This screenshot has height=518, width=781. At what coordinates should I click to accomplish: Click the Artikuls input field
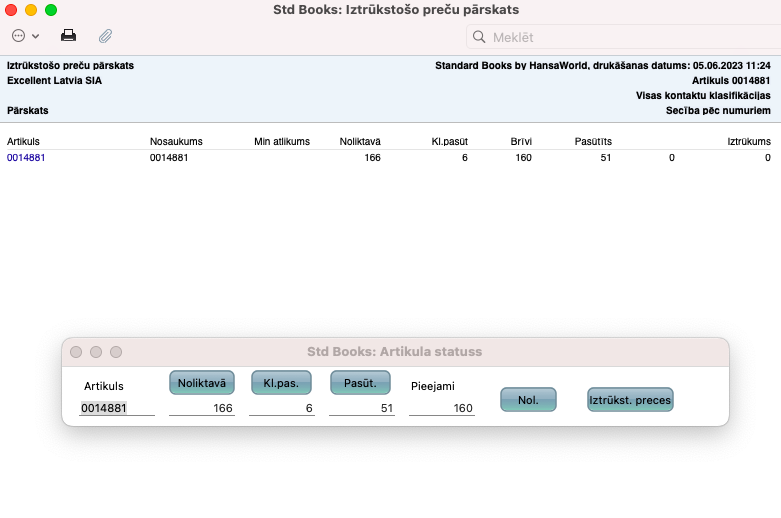pos(117,408)
